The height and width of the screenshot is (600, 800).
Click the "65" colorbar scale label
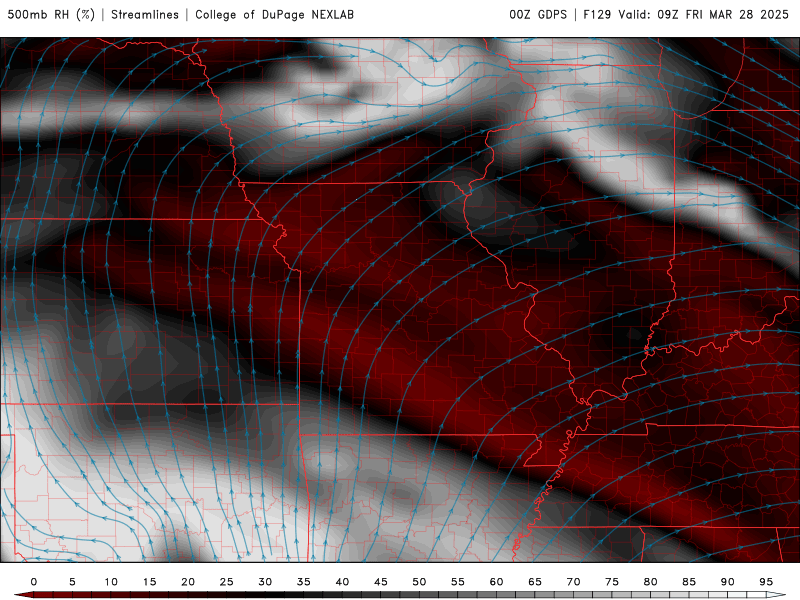pyautogui.click(x=535, y=582)
